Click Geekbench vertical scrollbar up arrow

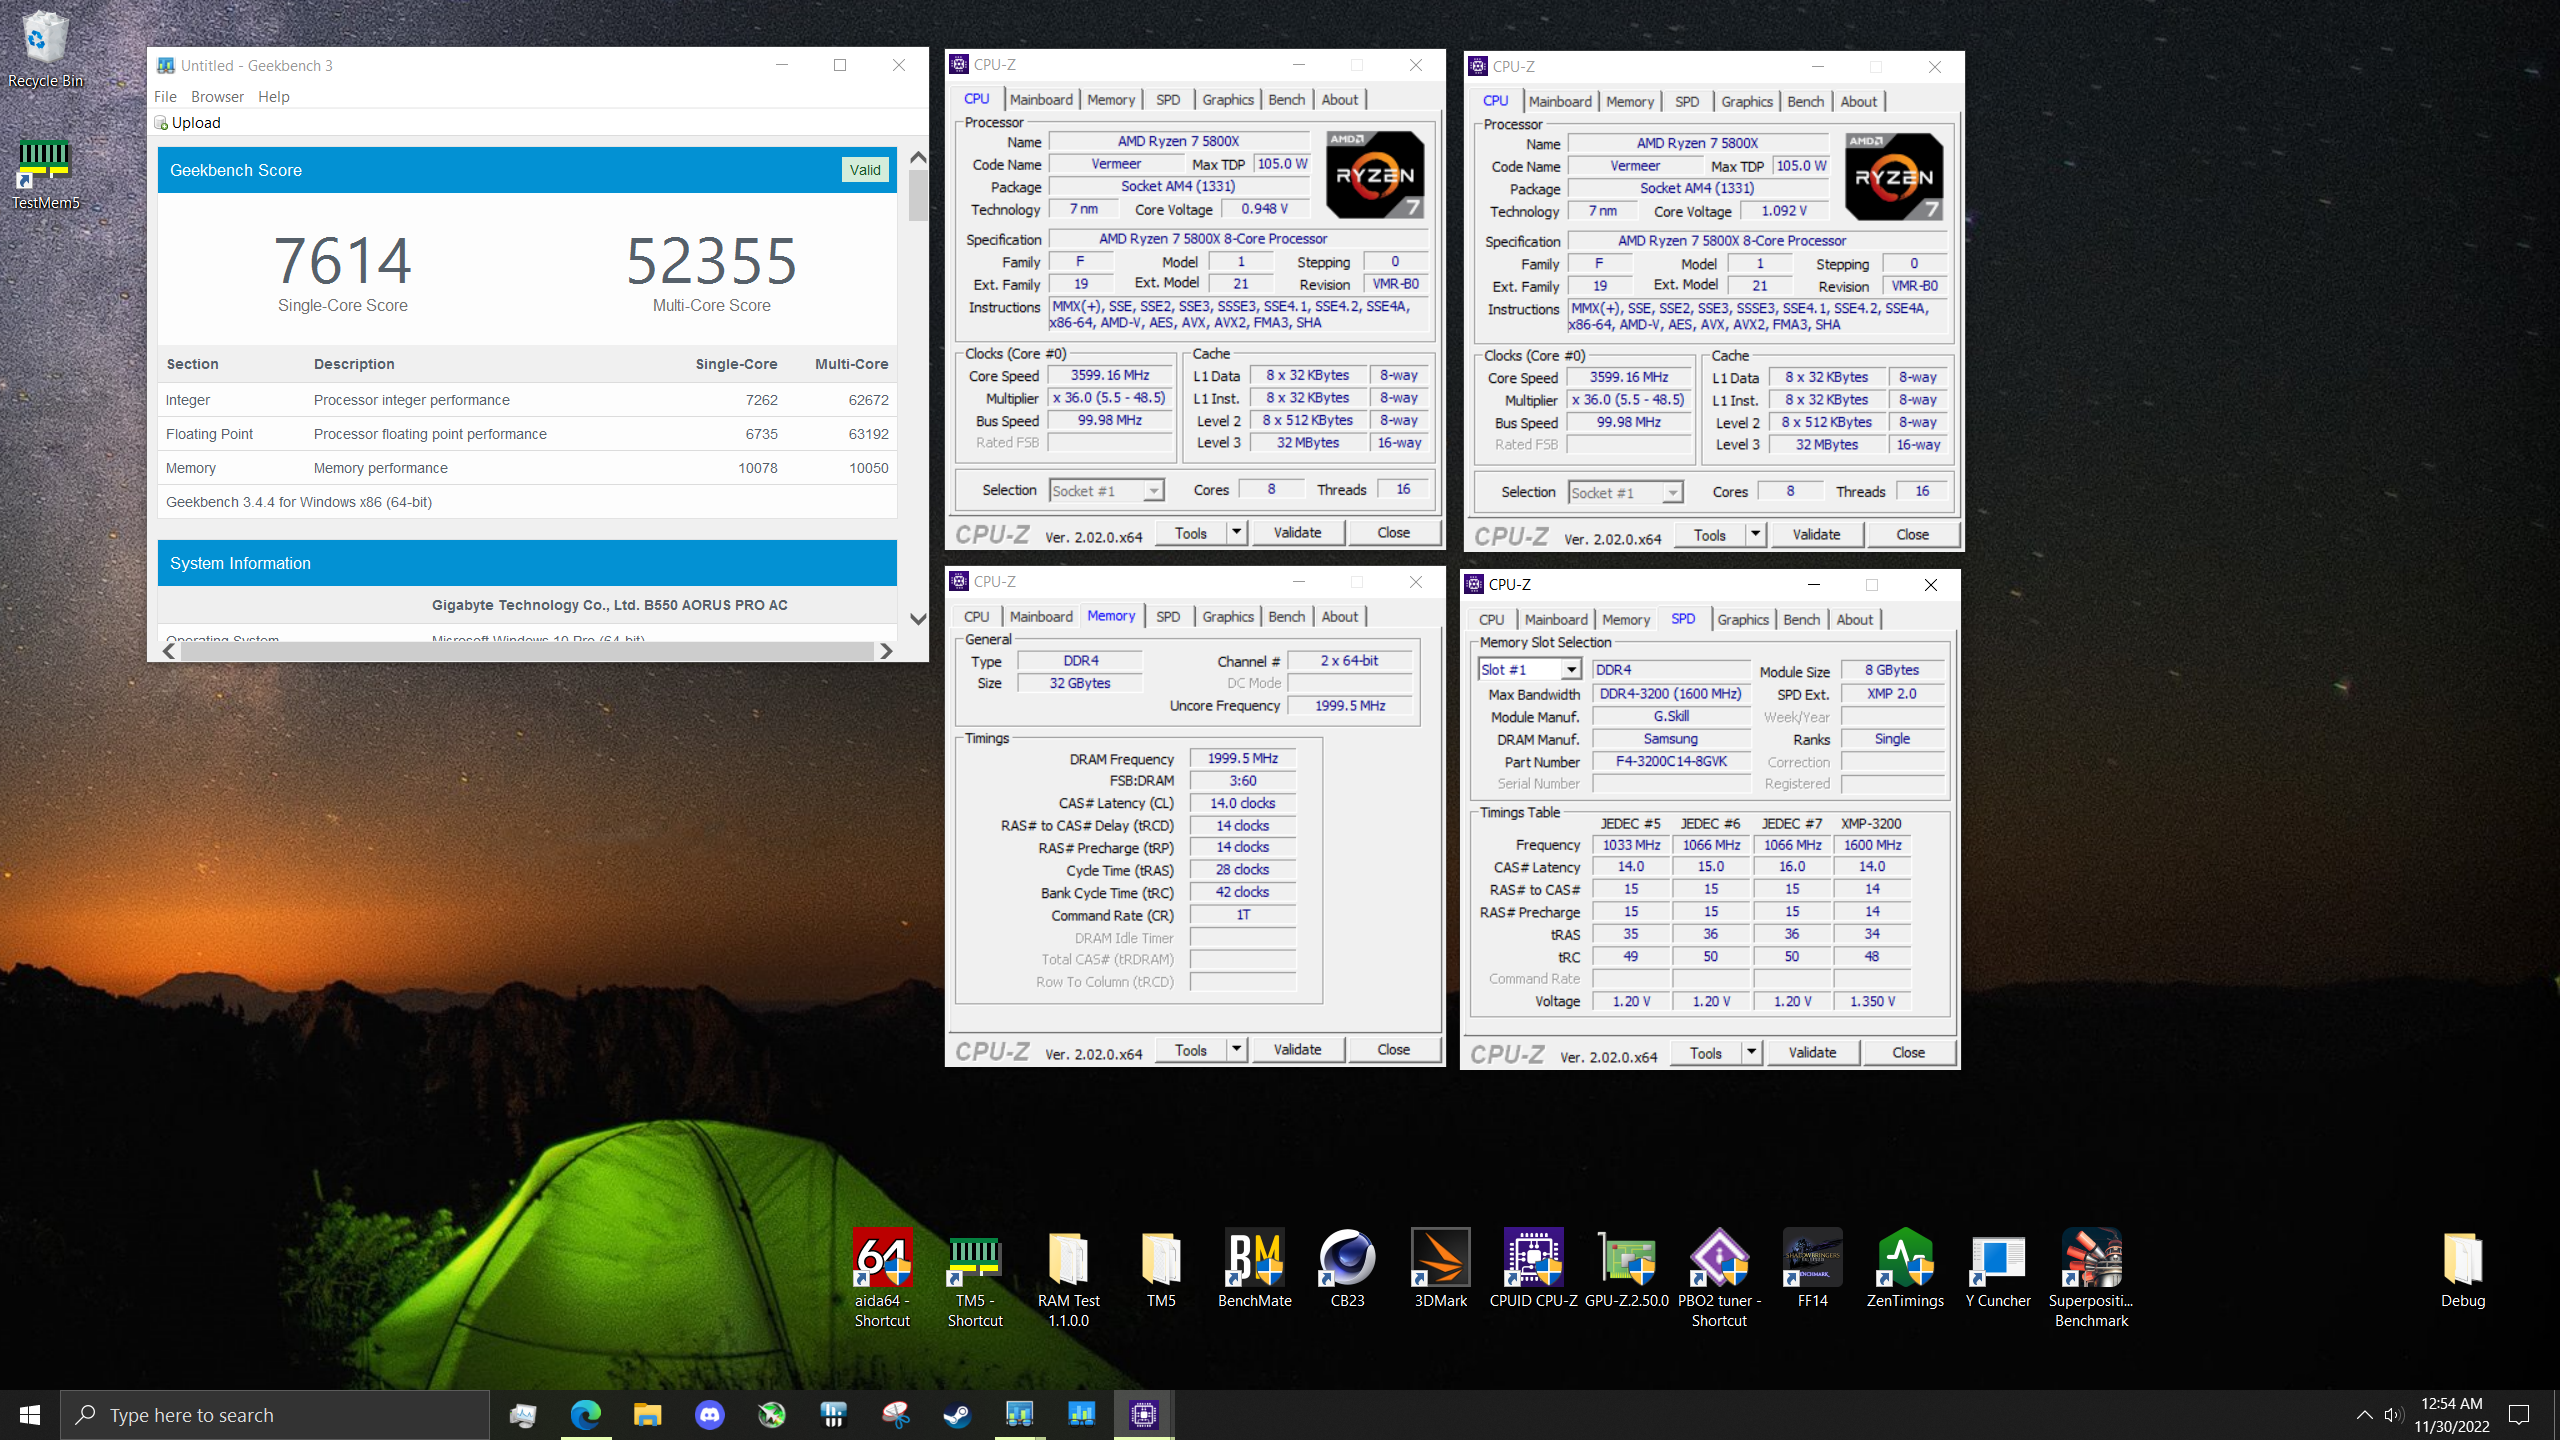point(918,157)
